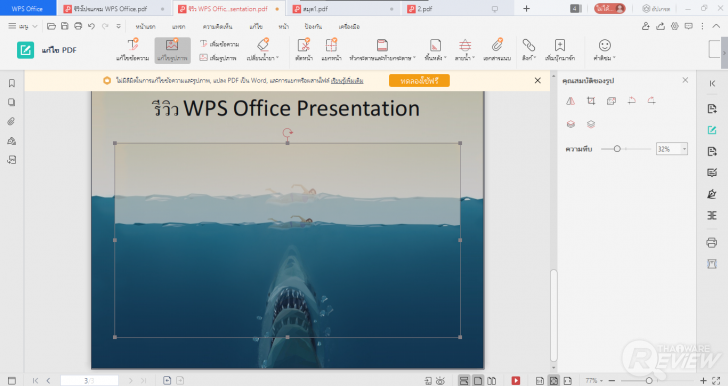Click the page number field

point(89,380)
